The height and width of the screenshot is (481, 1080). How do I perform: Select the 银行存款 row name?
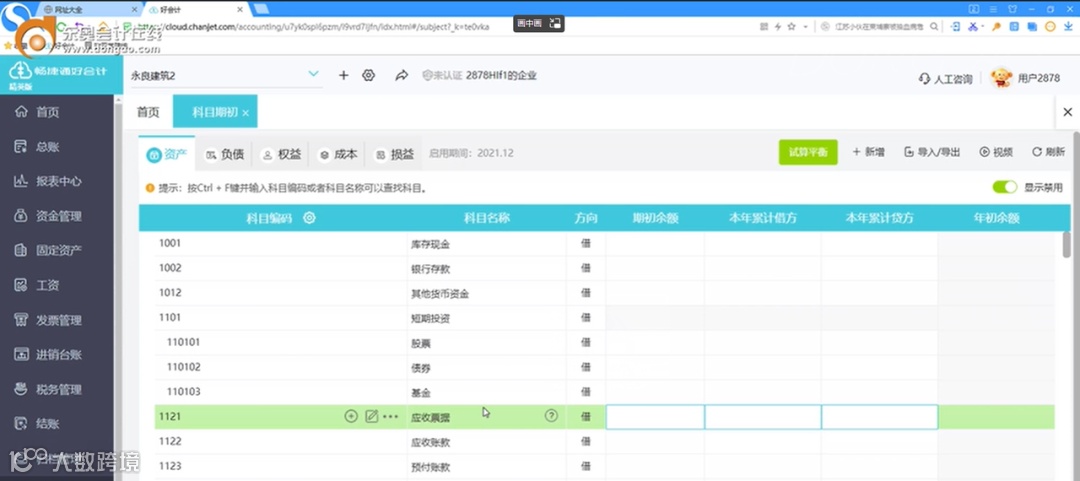[x=430, y=269]
